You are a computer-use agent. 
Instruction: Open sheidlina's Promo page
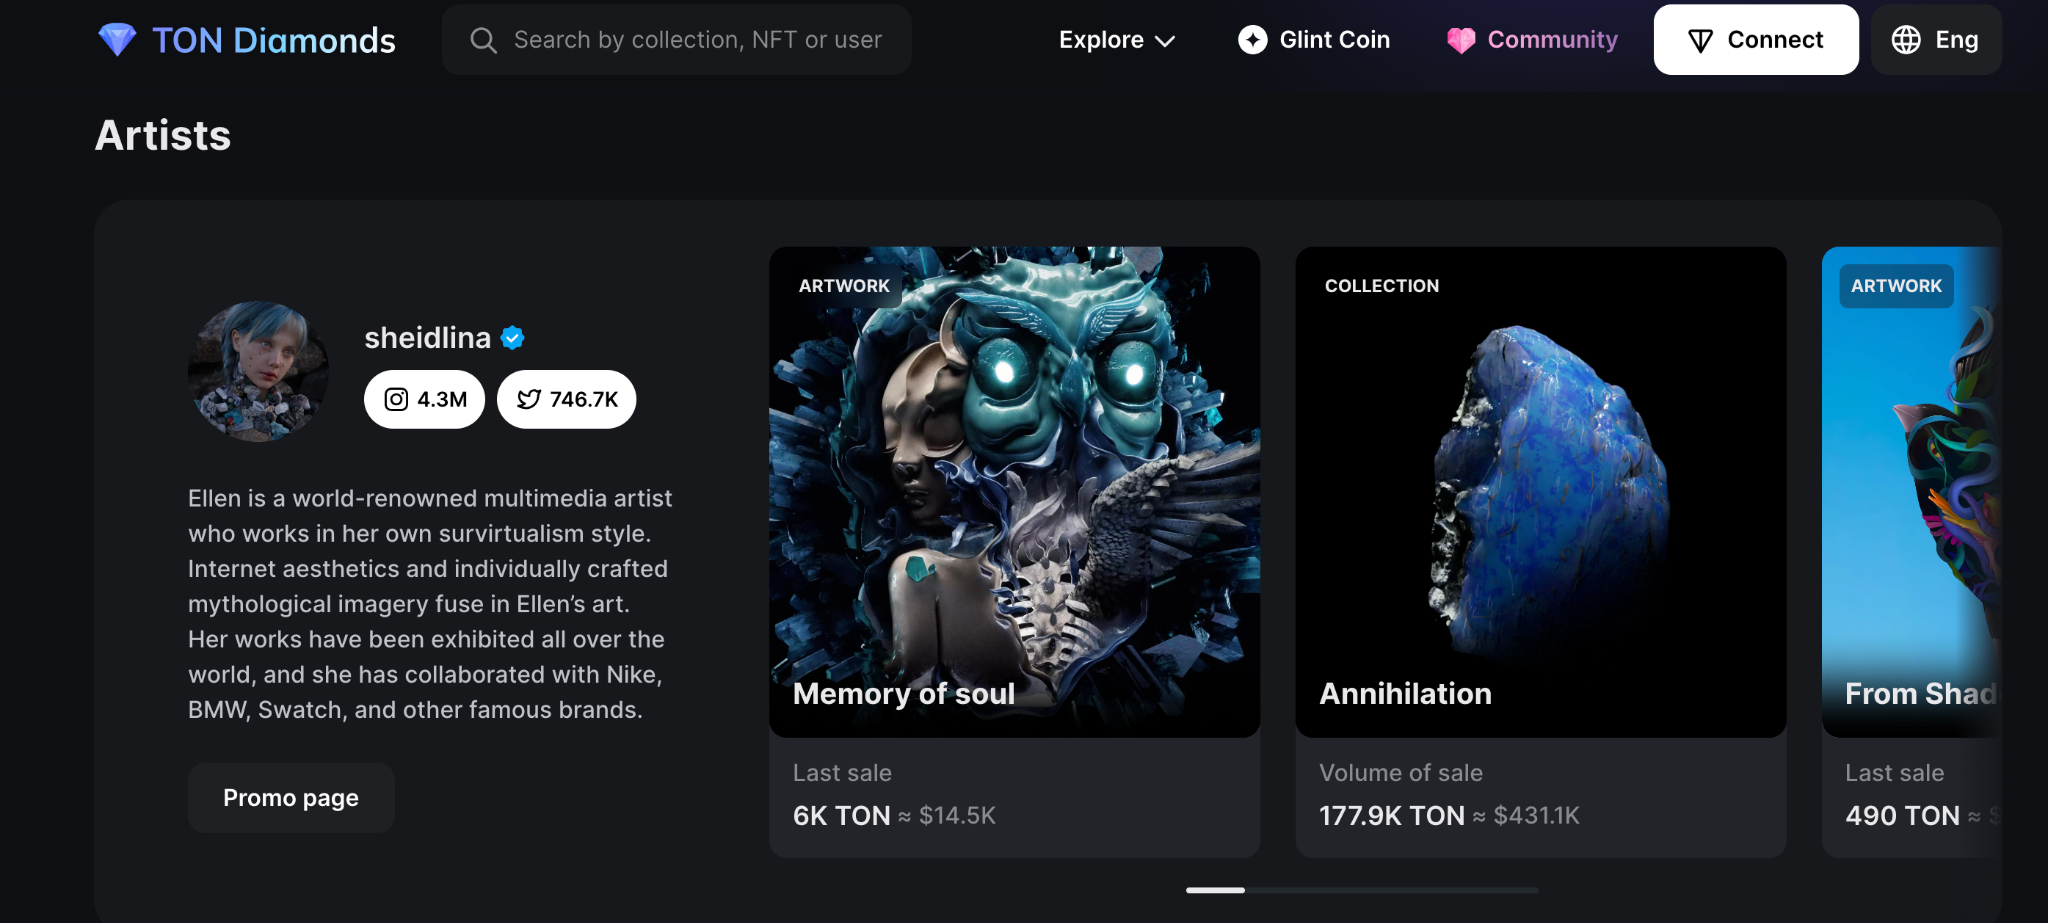click(291, 798)
